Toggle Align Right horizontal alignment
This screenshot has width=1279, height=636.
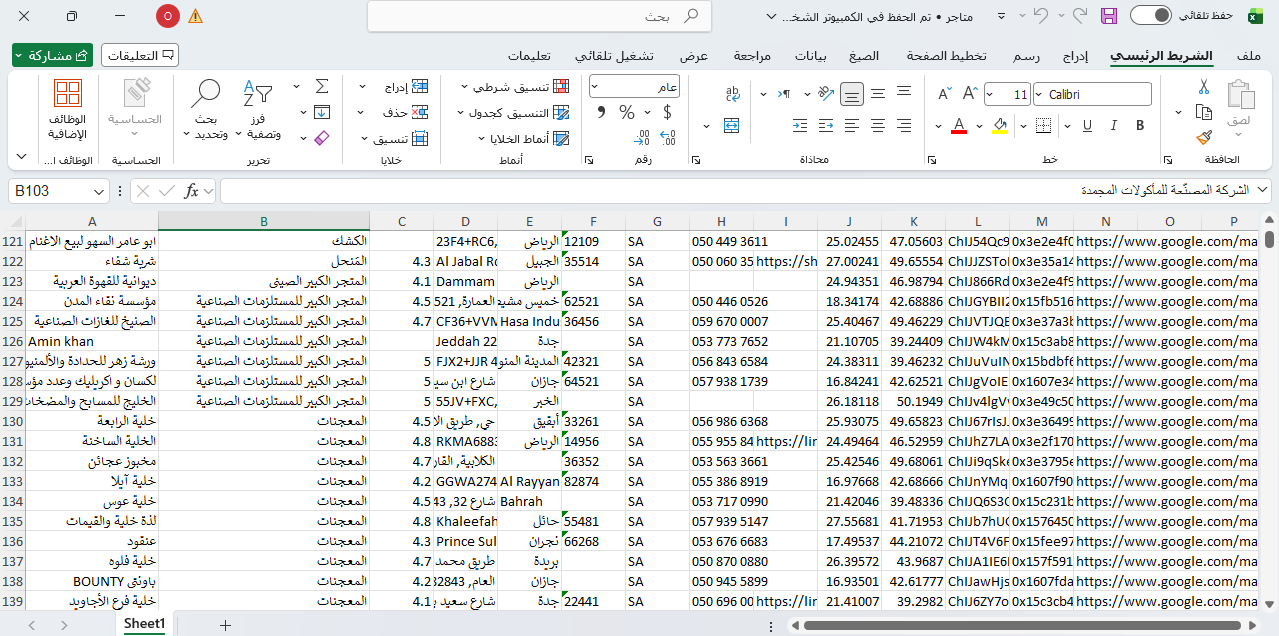pyautogui.click(x=904, y=125)
